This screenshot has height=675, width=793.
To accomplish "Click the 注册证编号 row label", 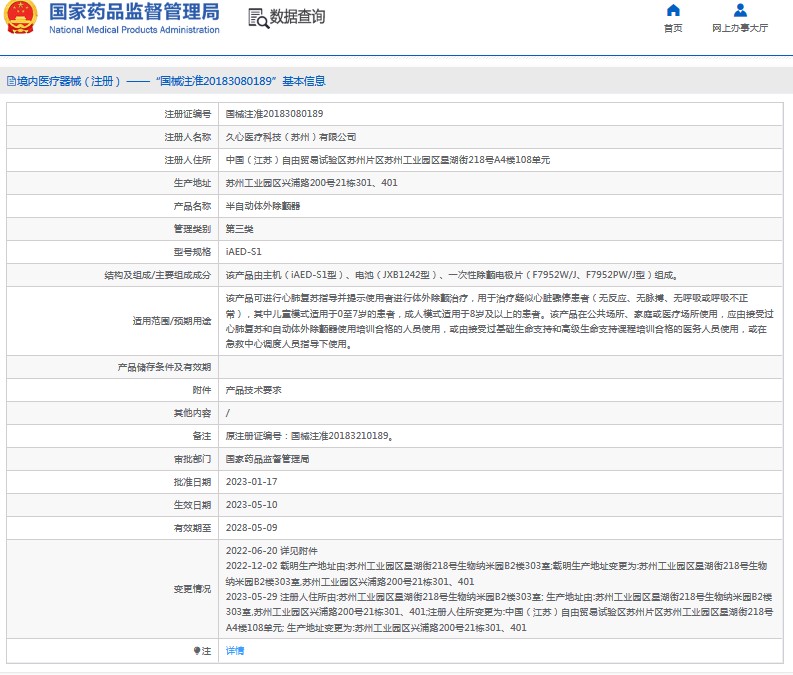I will click(188, 114).
